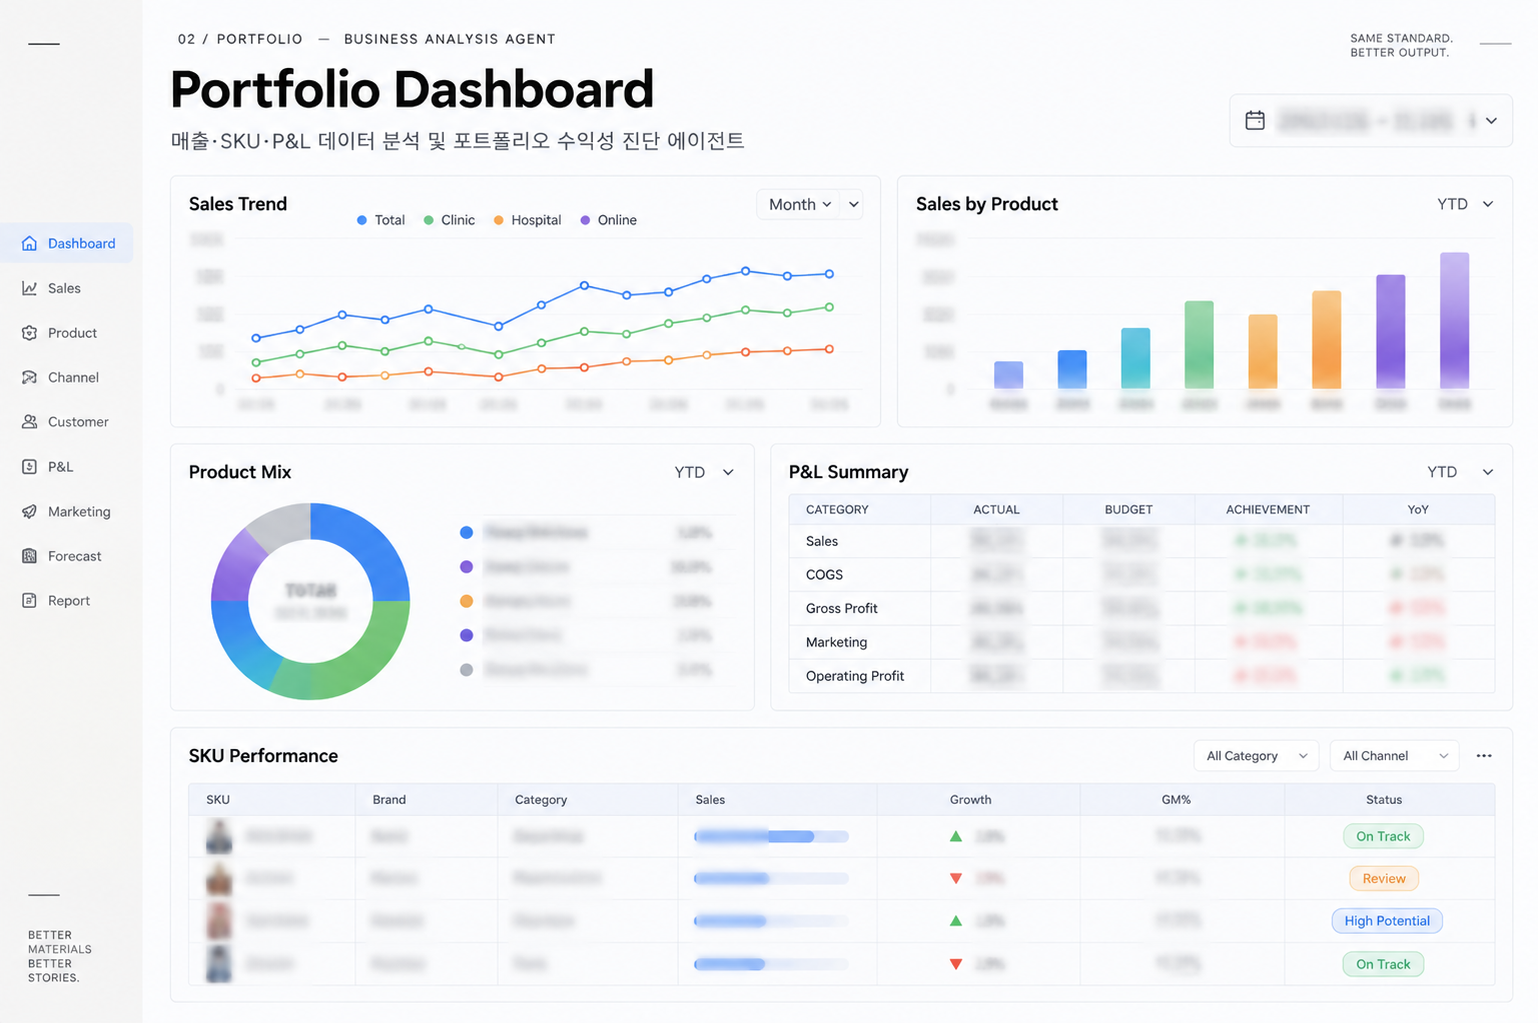Toggle the Hospital series in legend
Viewport: 1538px width, 1023px height.
[x=527, y=220]
